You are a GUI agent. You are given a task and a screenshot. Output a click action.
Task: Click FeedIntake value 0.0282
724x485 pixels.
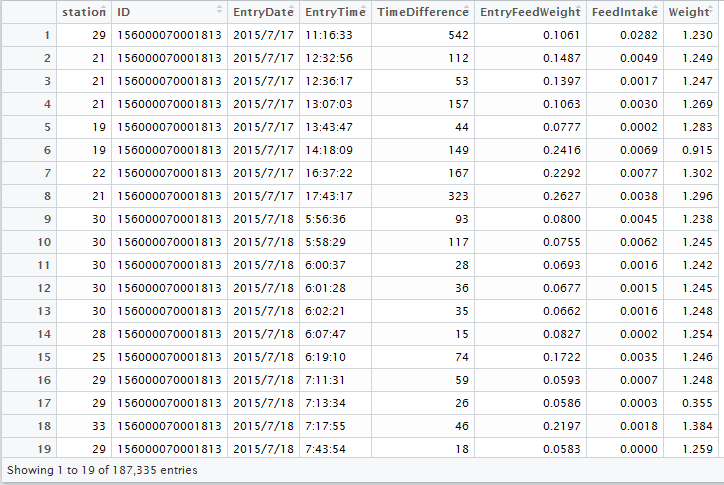[639, 35]
